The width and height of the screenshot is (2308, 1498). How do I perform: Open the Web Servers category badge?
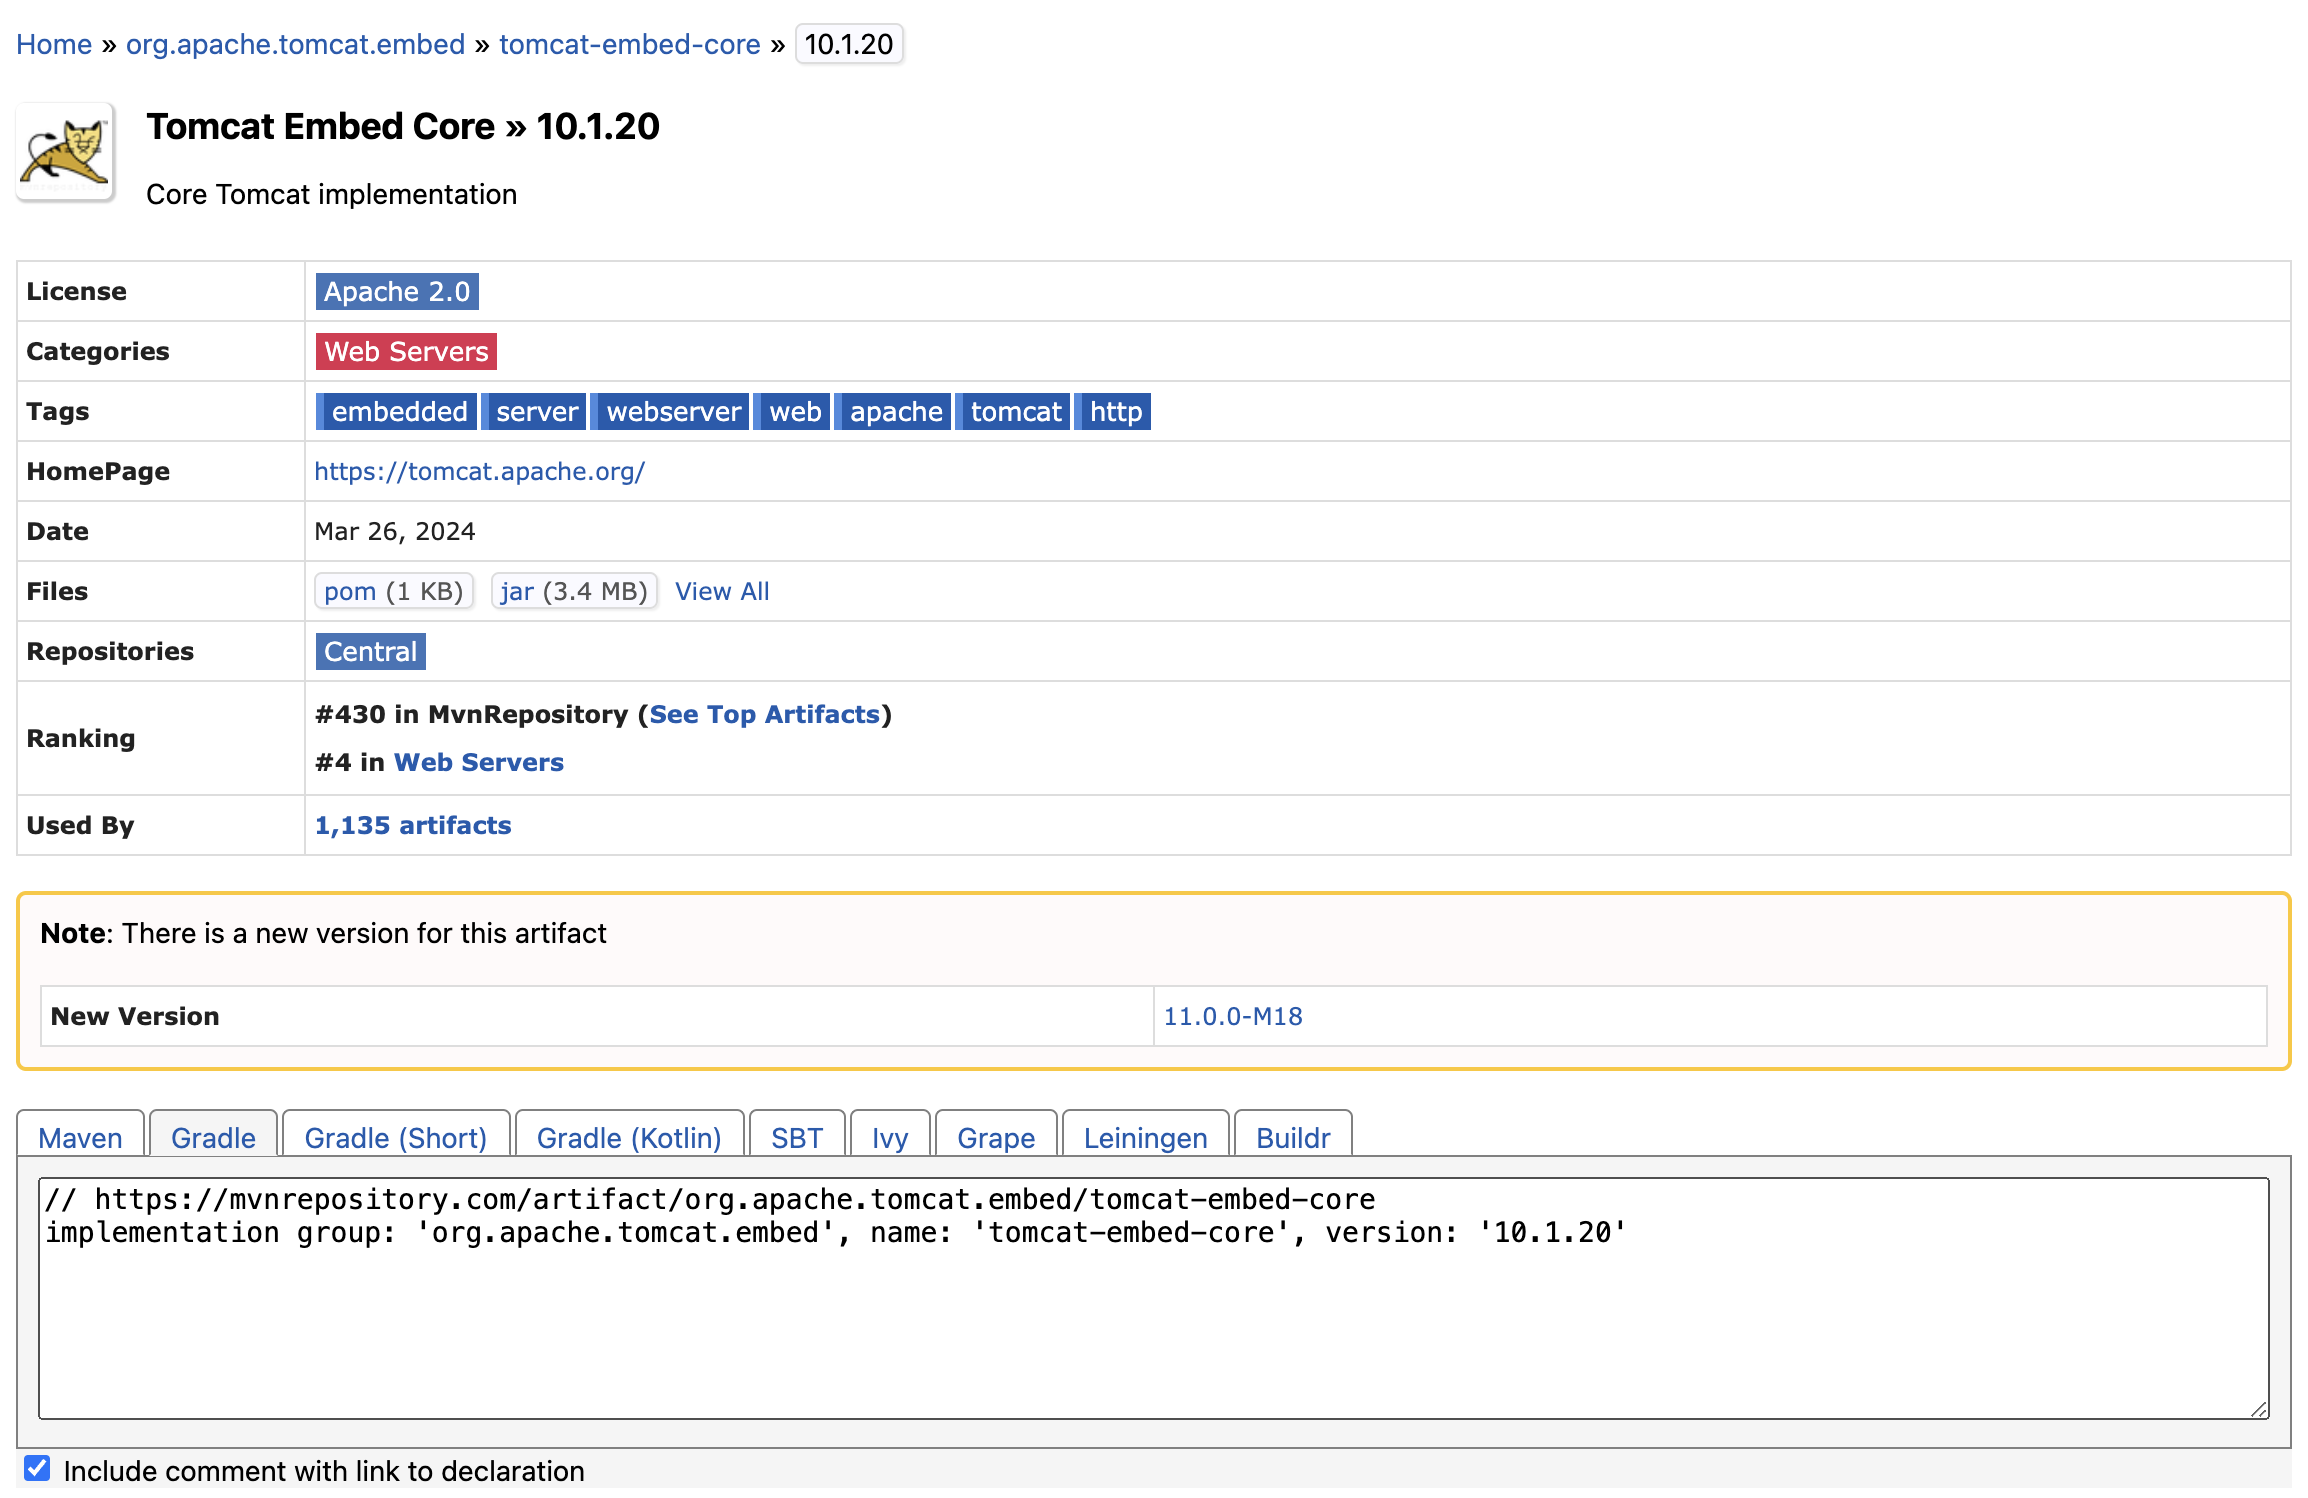[406, 351]
